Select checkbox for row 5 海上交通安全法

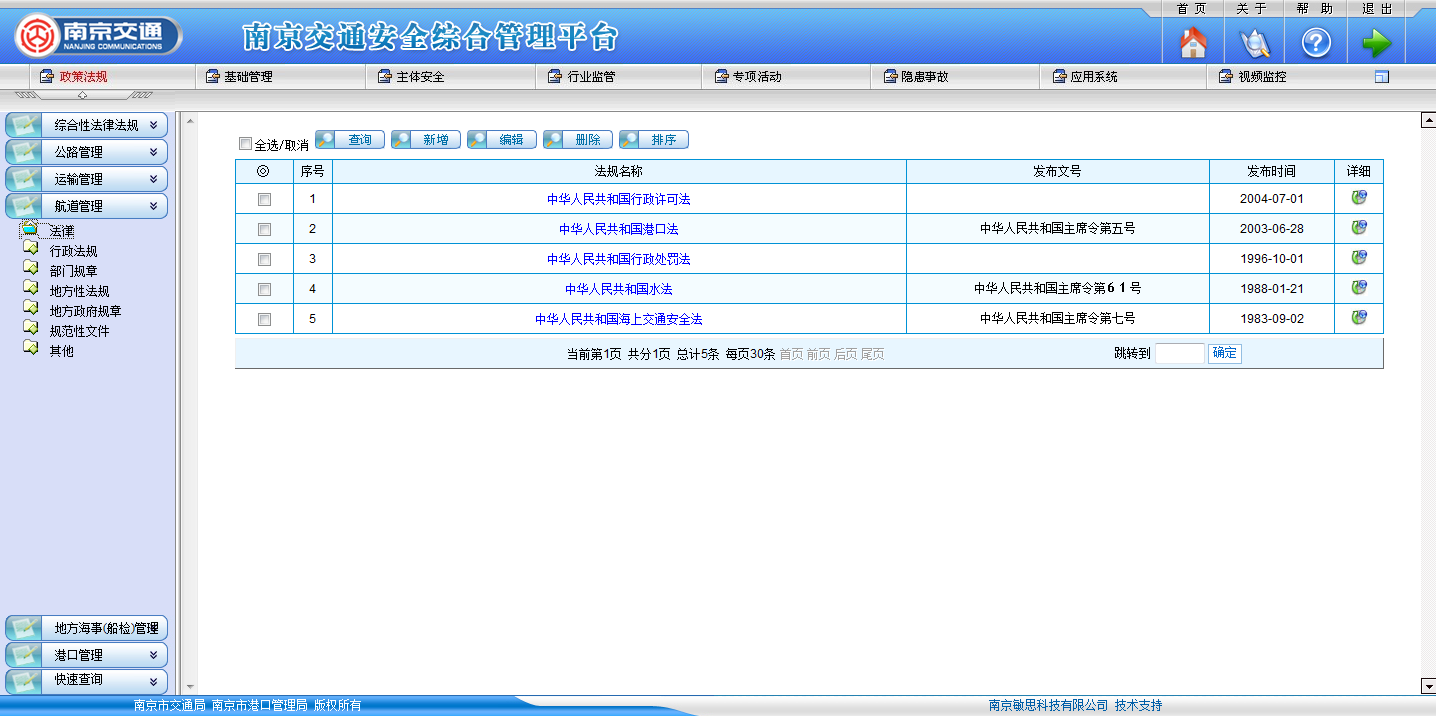click(264, 319)
